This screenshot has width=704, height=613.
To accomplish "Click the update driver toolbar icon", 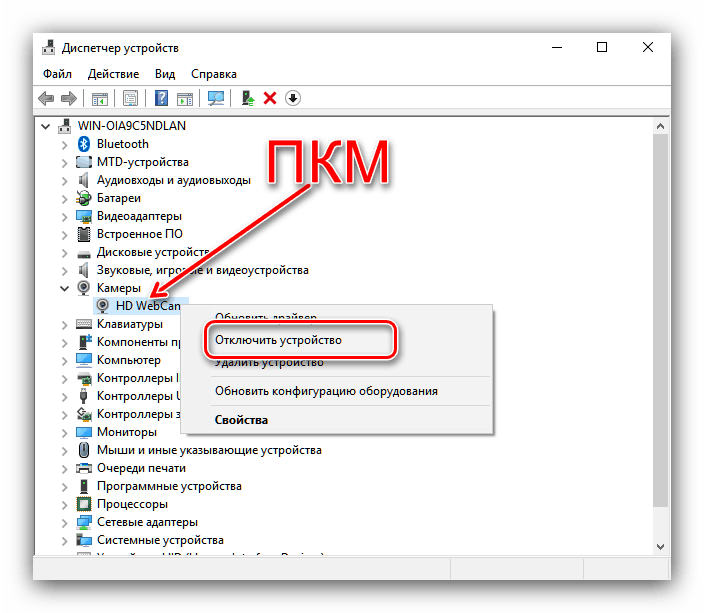I will pos(248,98).
